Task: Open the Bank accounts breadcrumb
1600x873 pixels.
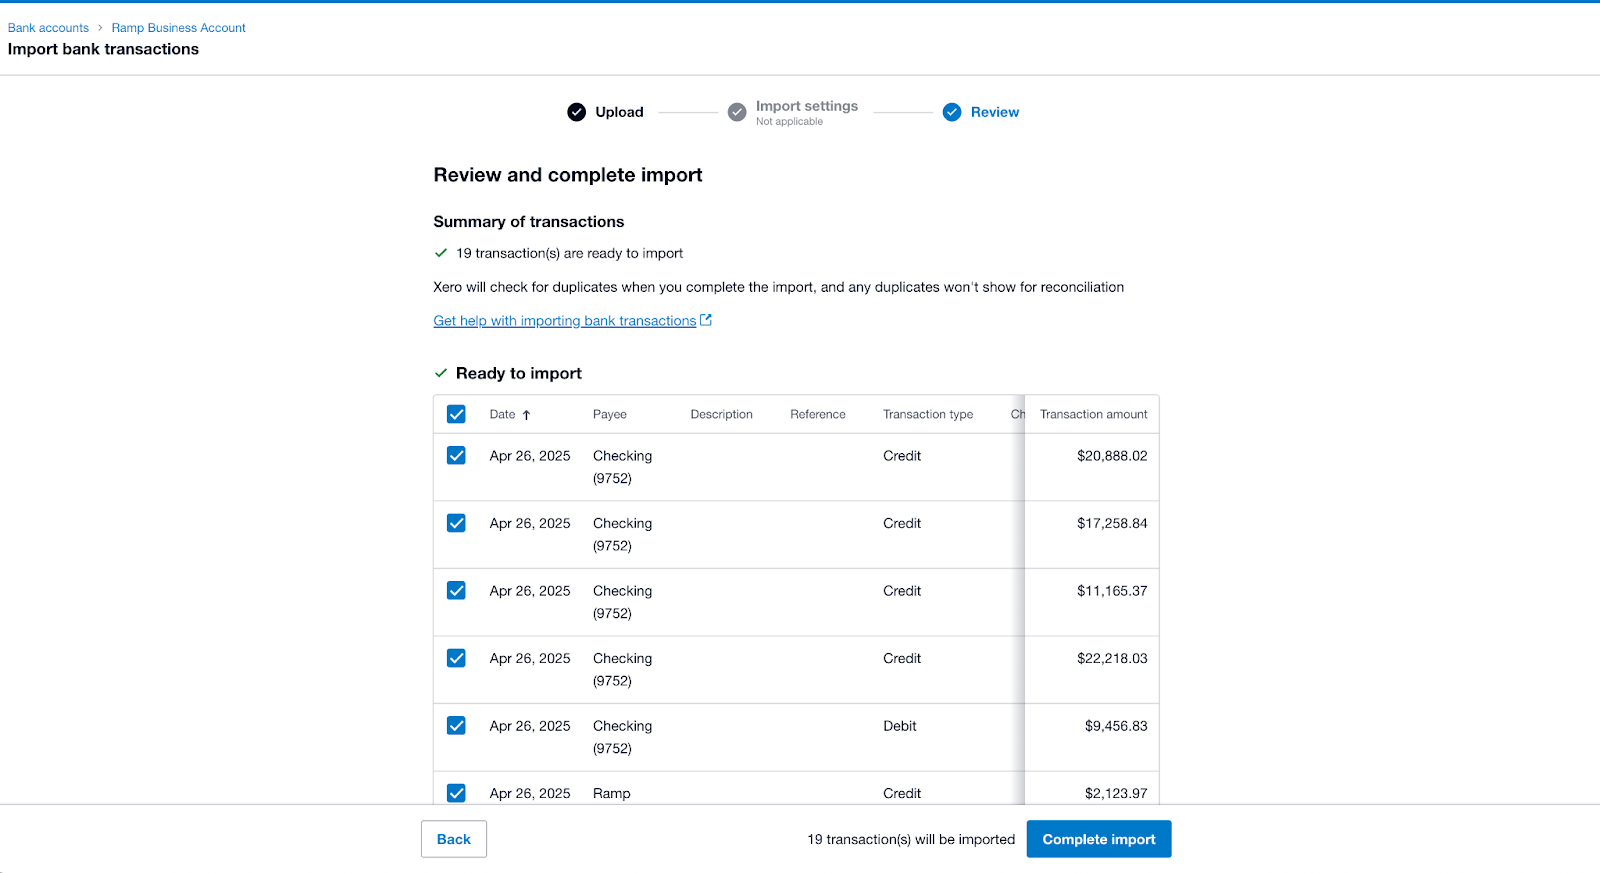Action: [x=48, y=28]
